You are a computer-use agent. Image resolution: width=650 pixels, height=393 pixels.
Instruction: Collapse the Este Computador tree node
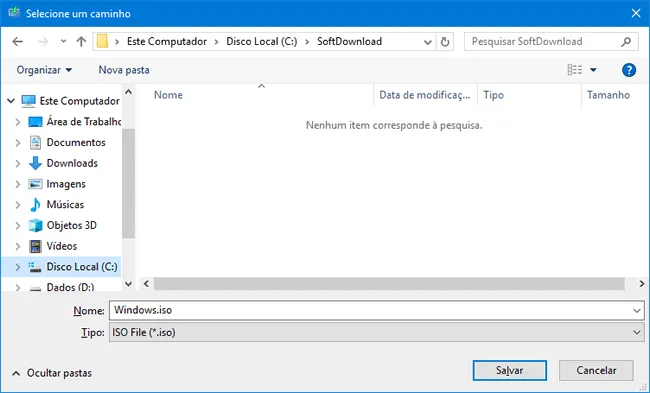click(11, 101)
